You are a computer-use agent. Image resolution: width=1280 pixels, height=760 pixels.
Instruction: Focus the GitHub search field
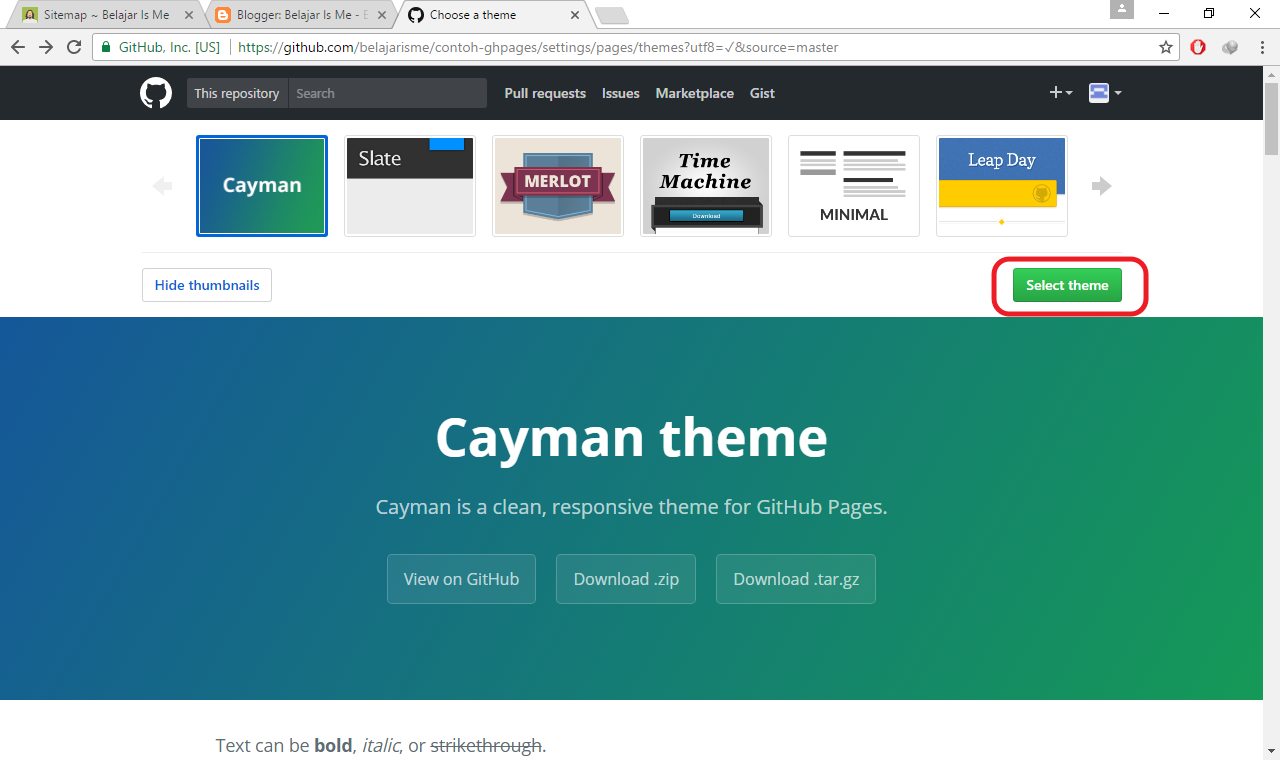pos(388,93)
